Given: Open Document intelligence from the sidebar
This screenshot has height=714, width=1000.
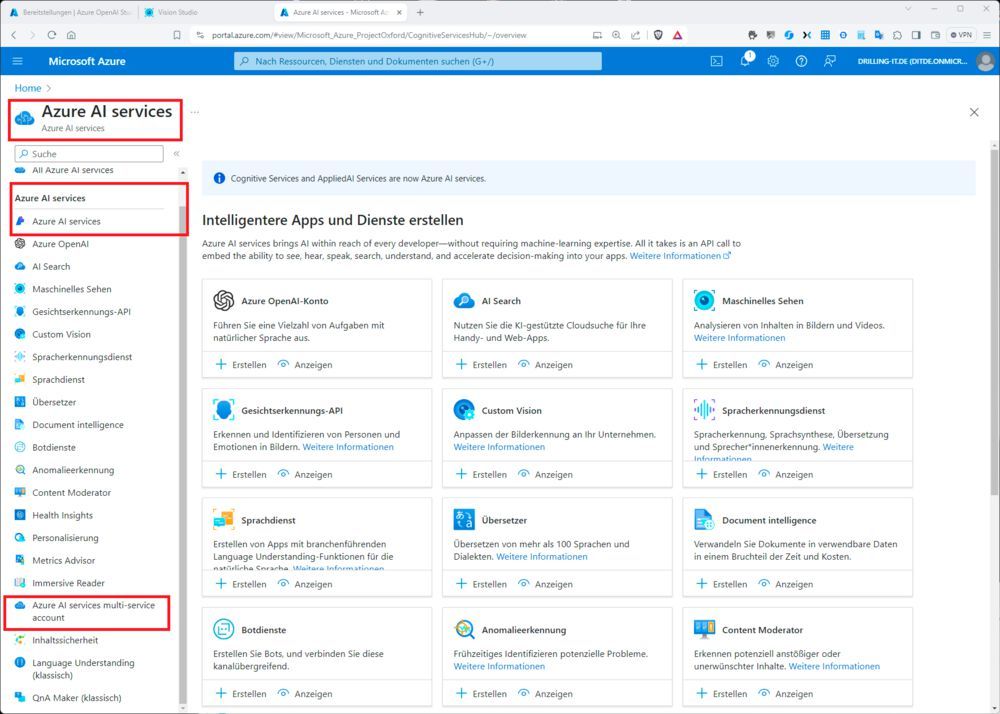Looking at the screenshot, I should coord(73,424).
